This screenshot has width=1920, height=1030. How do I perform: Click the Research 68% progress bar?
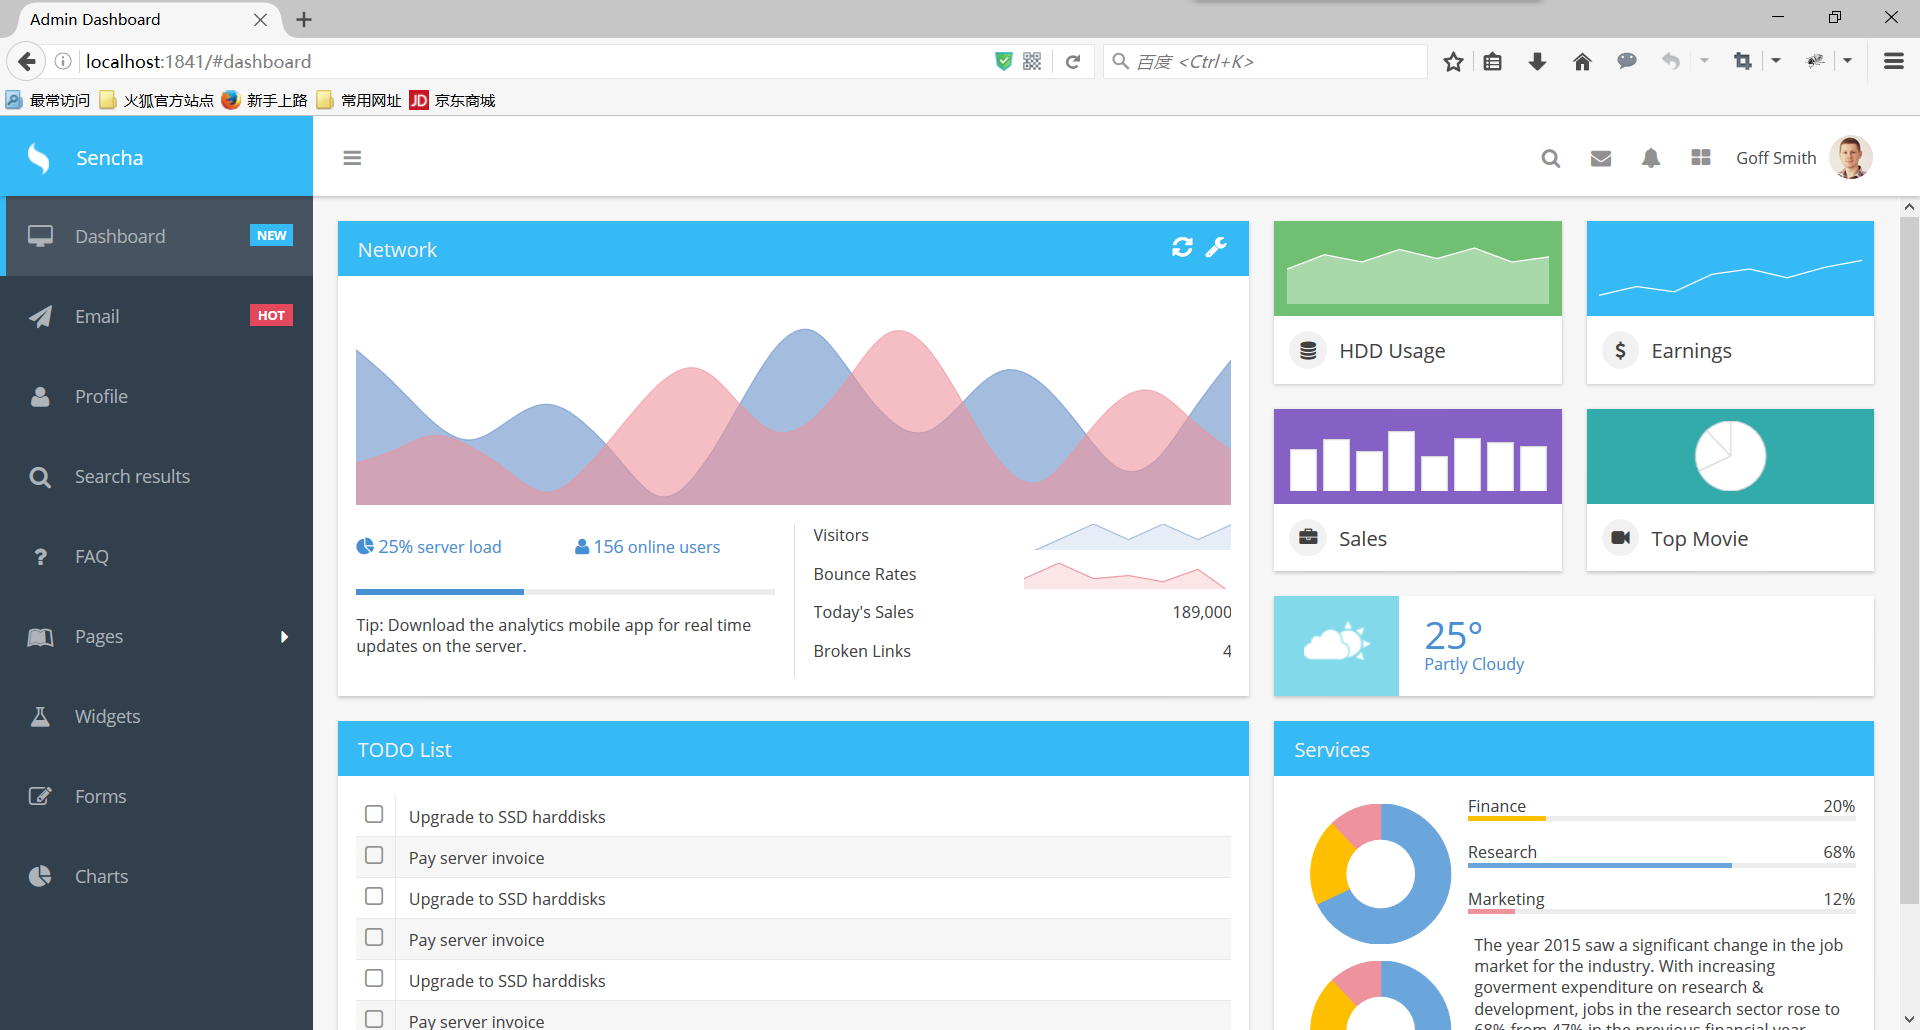[1661, 865]
